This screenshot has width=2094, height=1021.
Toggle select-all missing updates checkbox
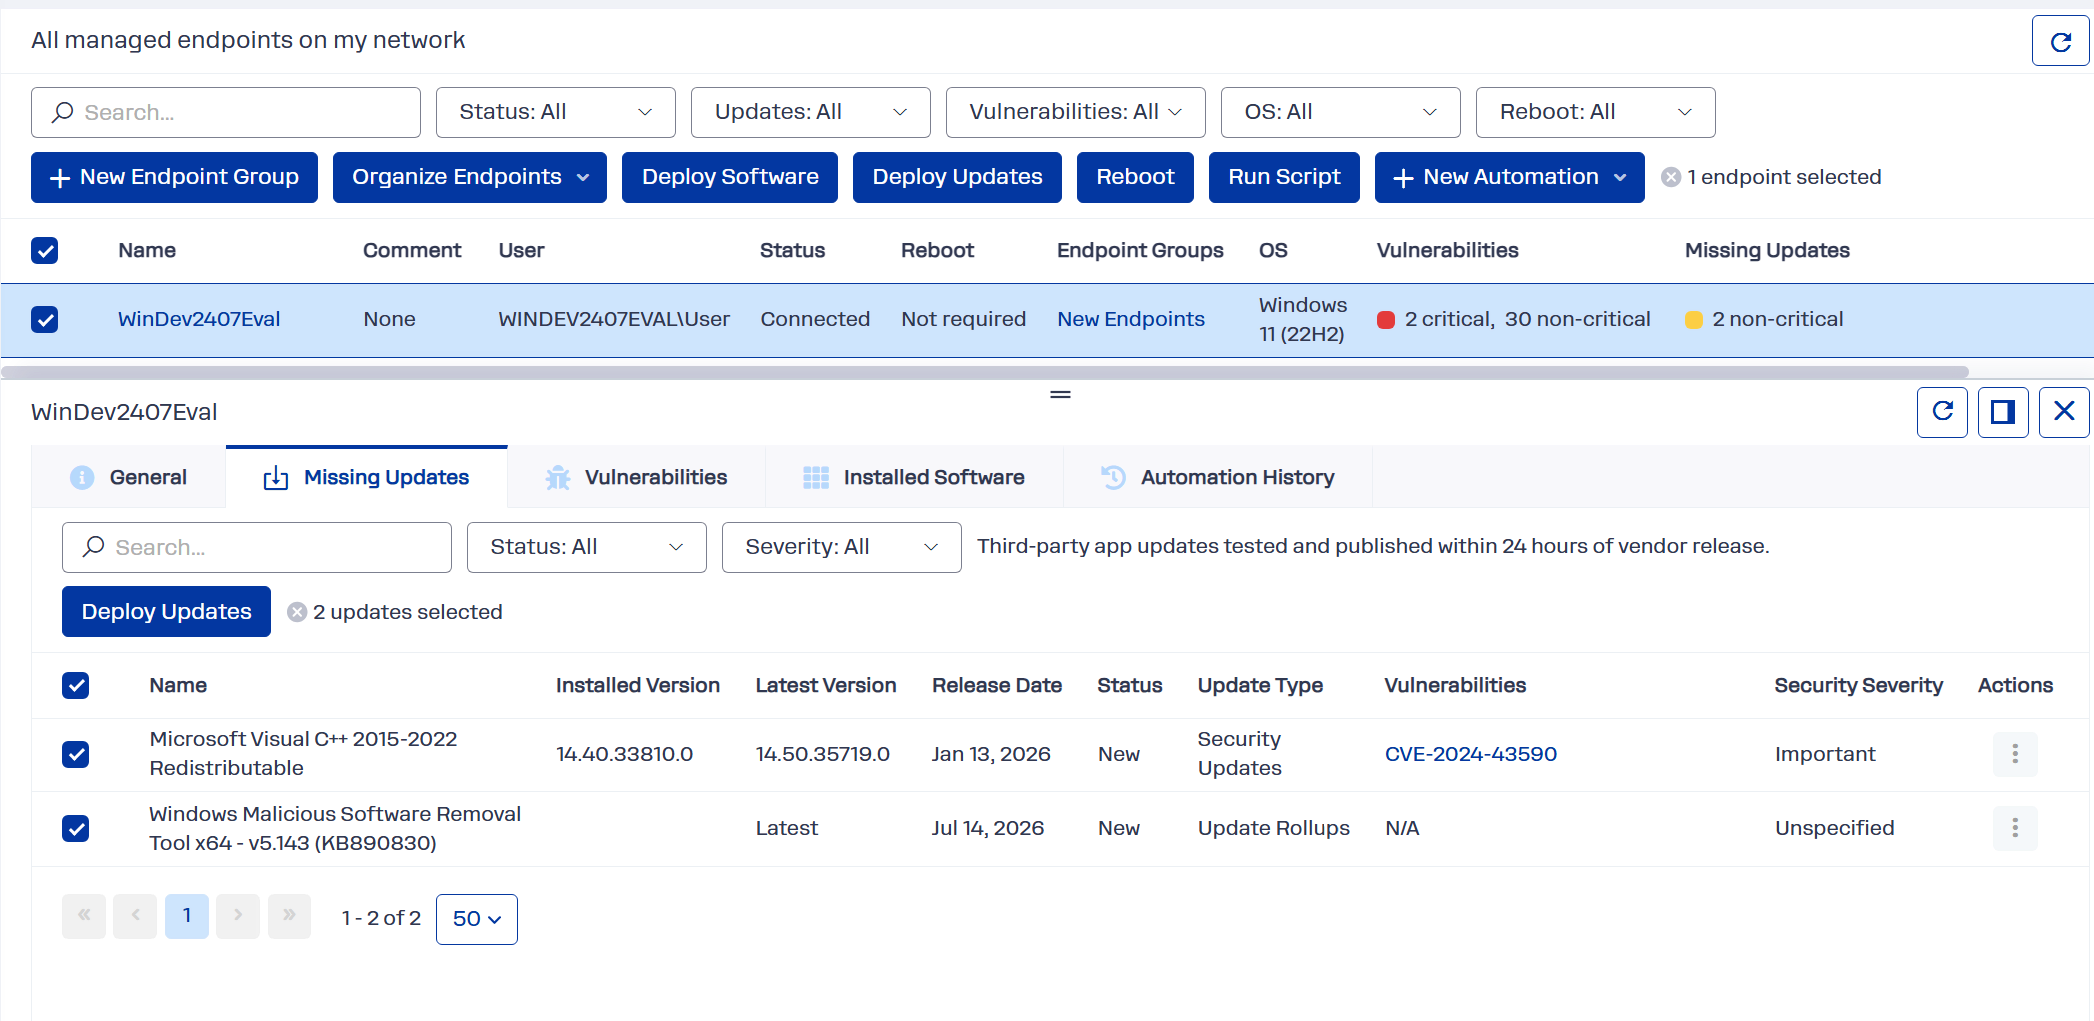[x=76, y=685]
